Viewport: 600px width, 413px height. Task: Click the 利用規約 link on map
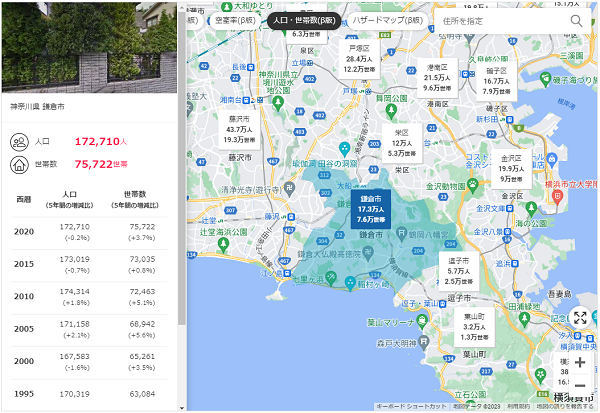519,406
